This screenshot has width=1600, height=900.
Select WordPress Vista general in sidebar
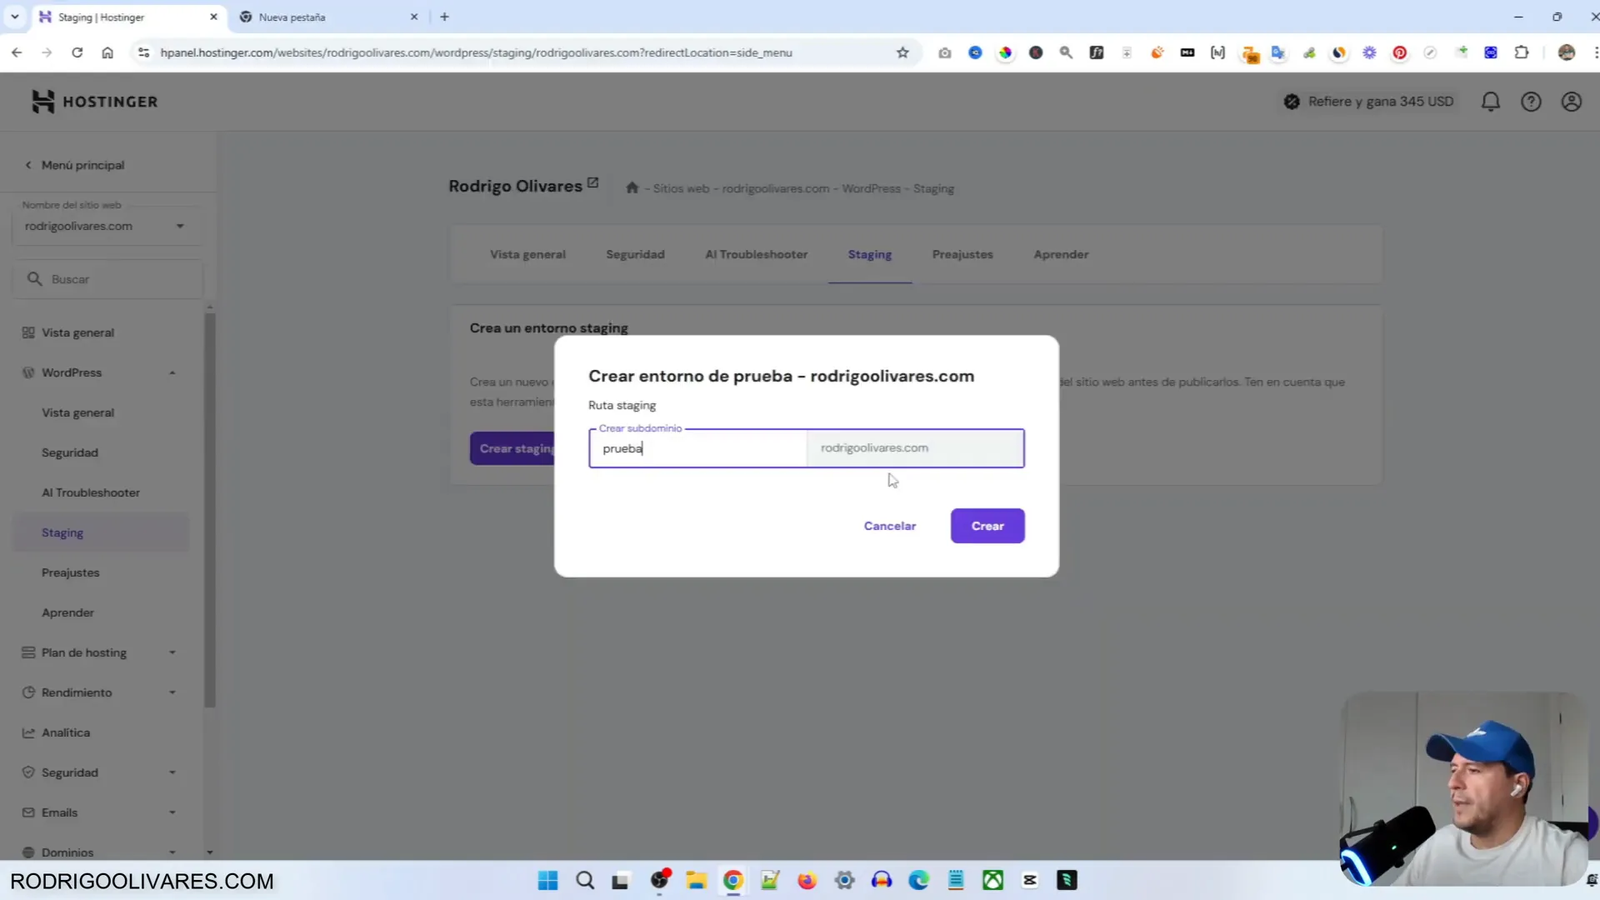(77, 412)
